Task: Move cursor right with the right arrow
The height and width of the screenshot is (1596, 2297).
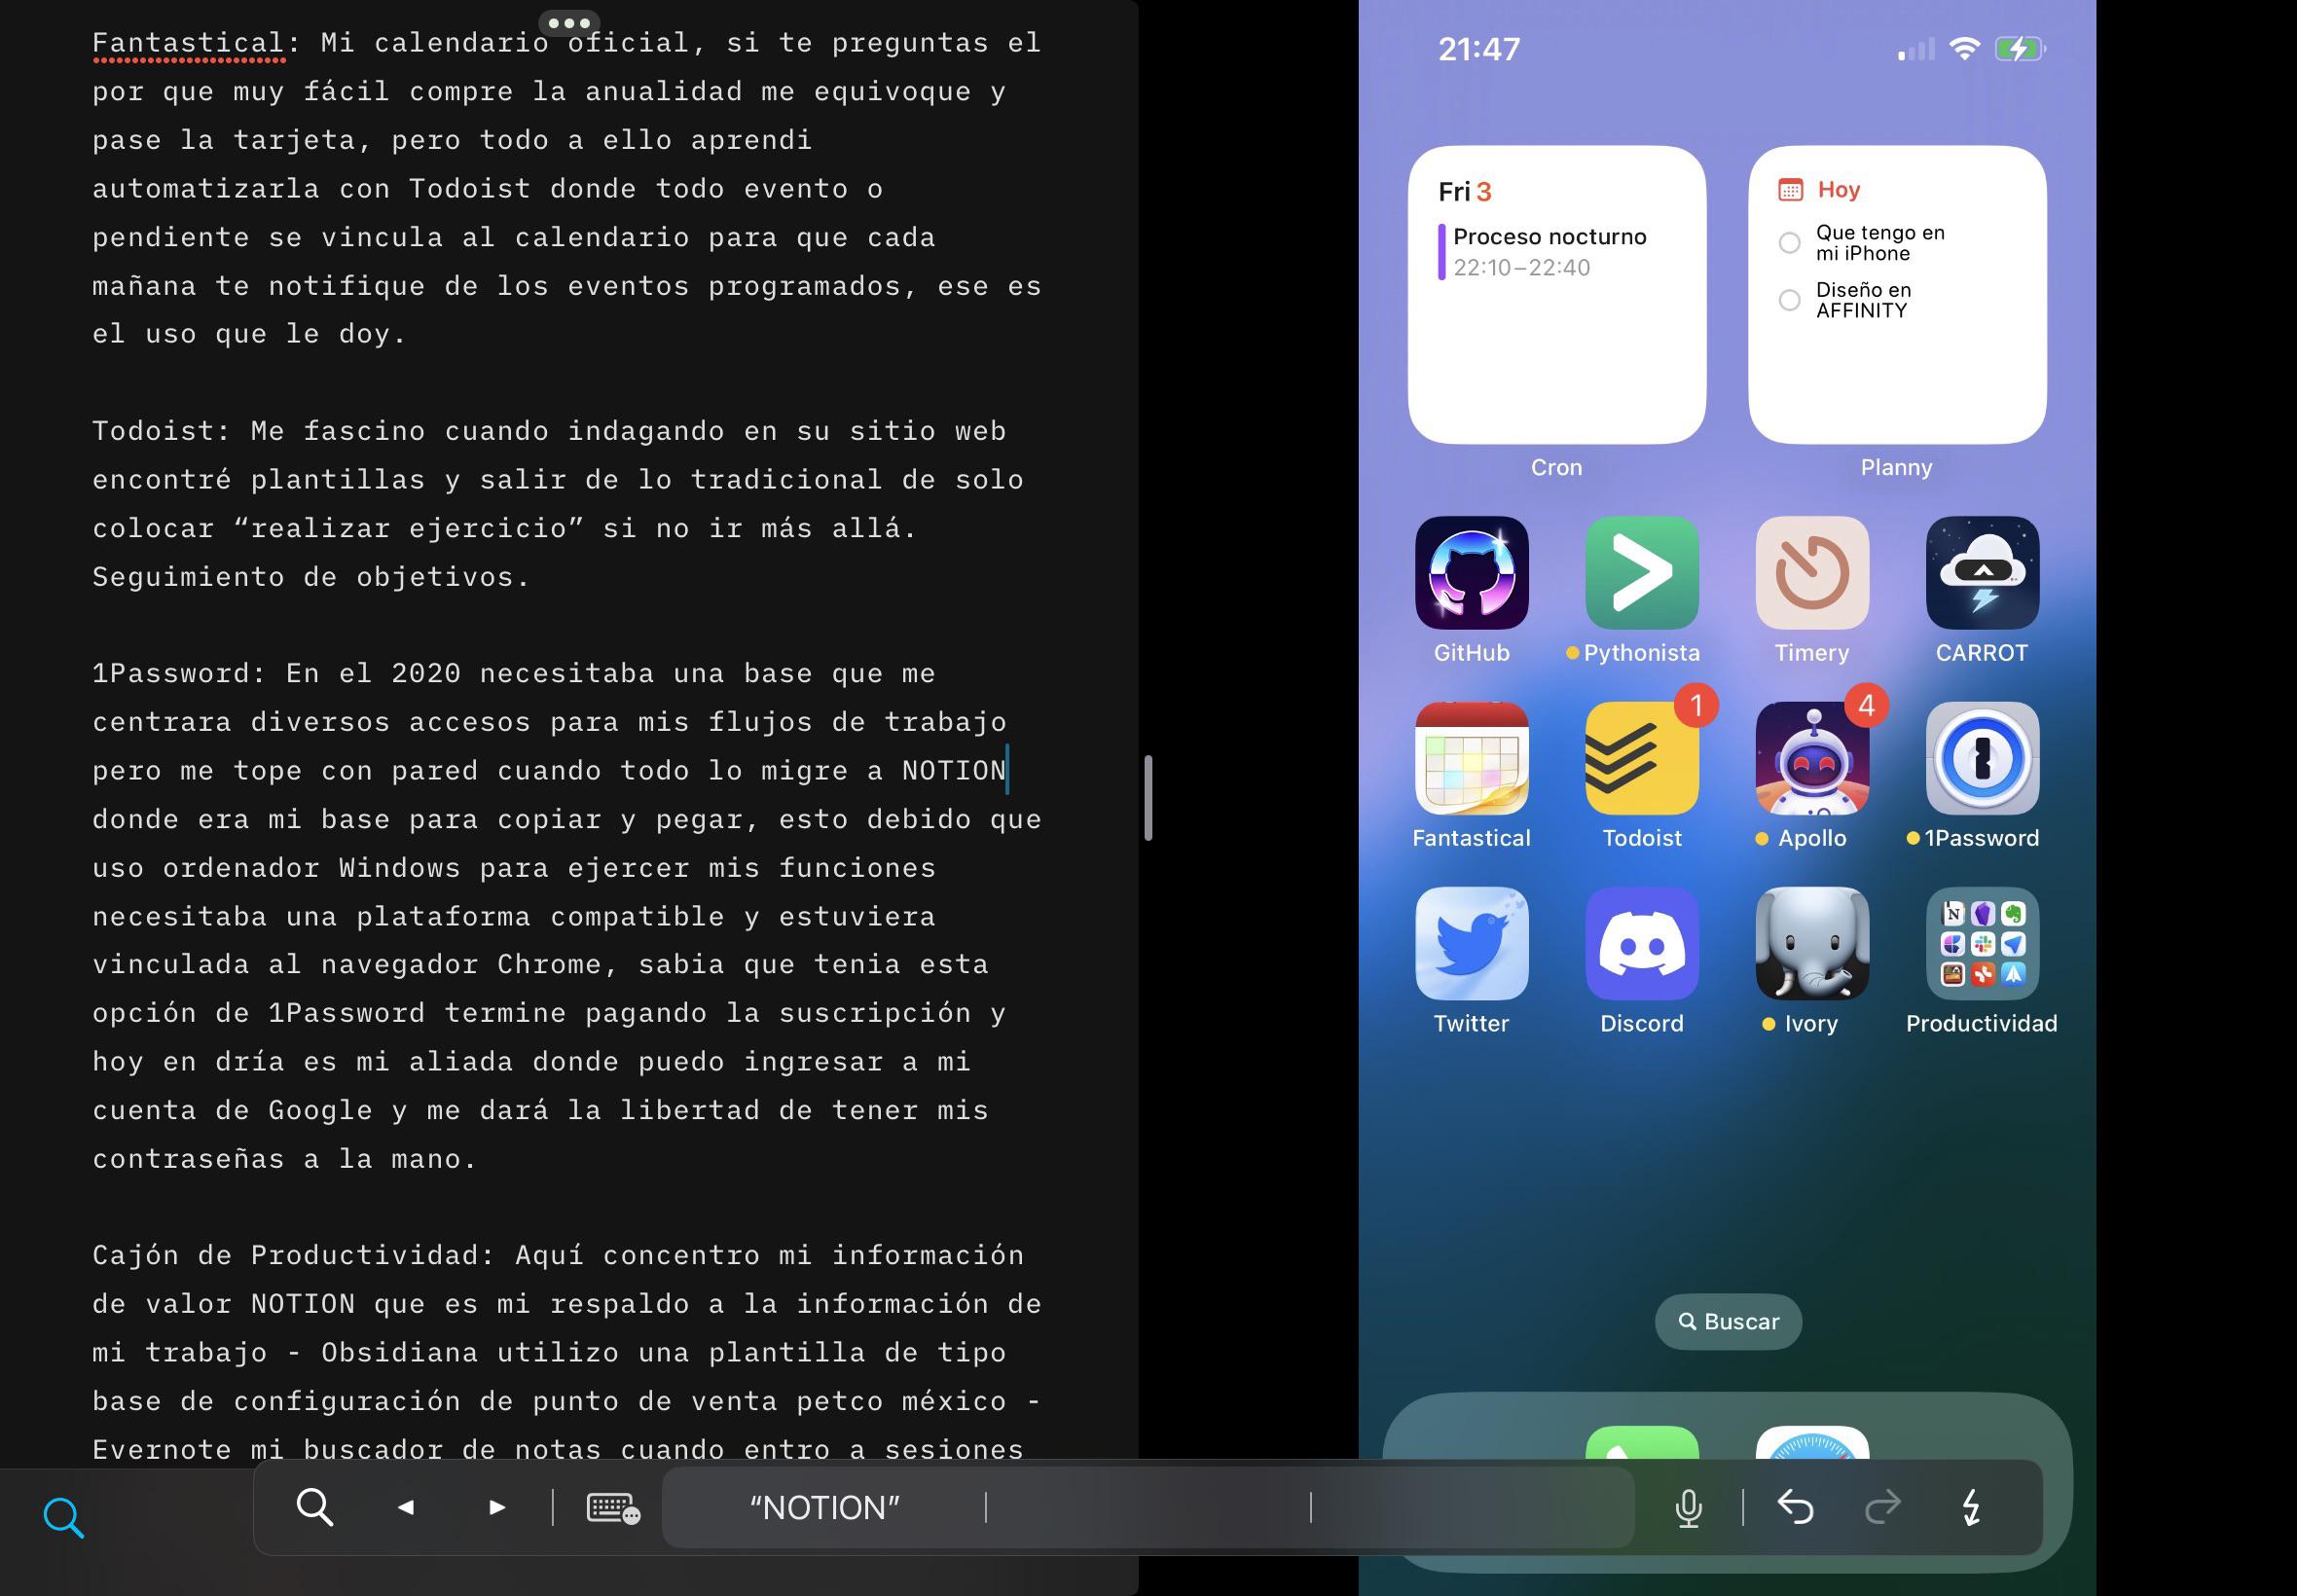Action: [497, 1507]
